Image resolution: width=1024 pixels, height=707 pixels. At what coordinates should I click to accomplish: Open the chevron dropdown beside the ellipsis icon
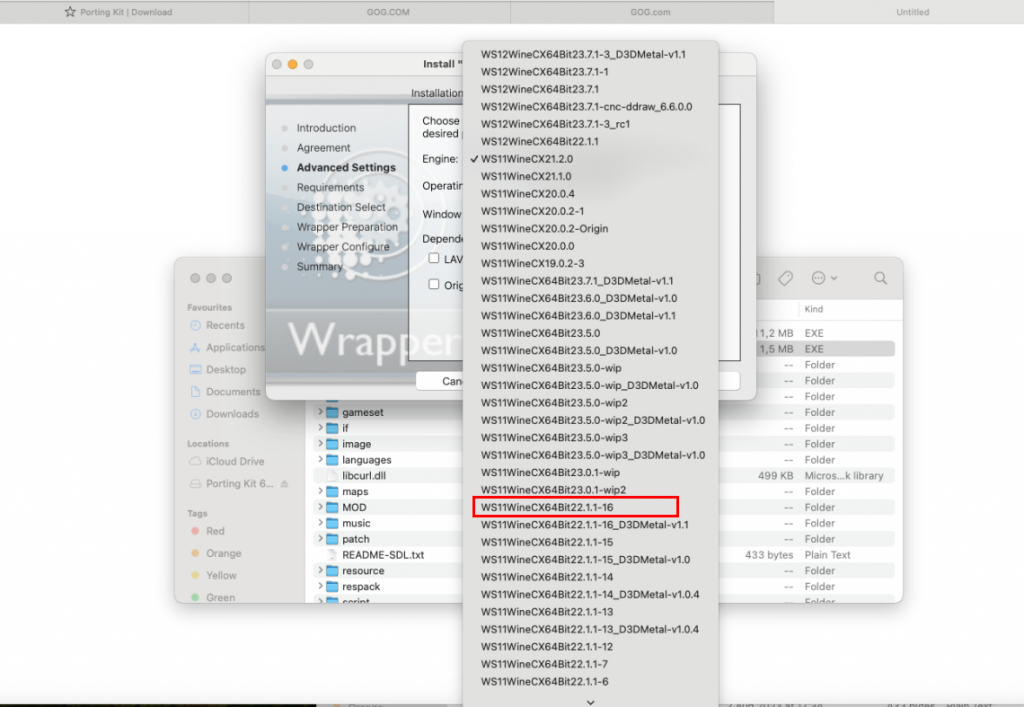point(835,278)
